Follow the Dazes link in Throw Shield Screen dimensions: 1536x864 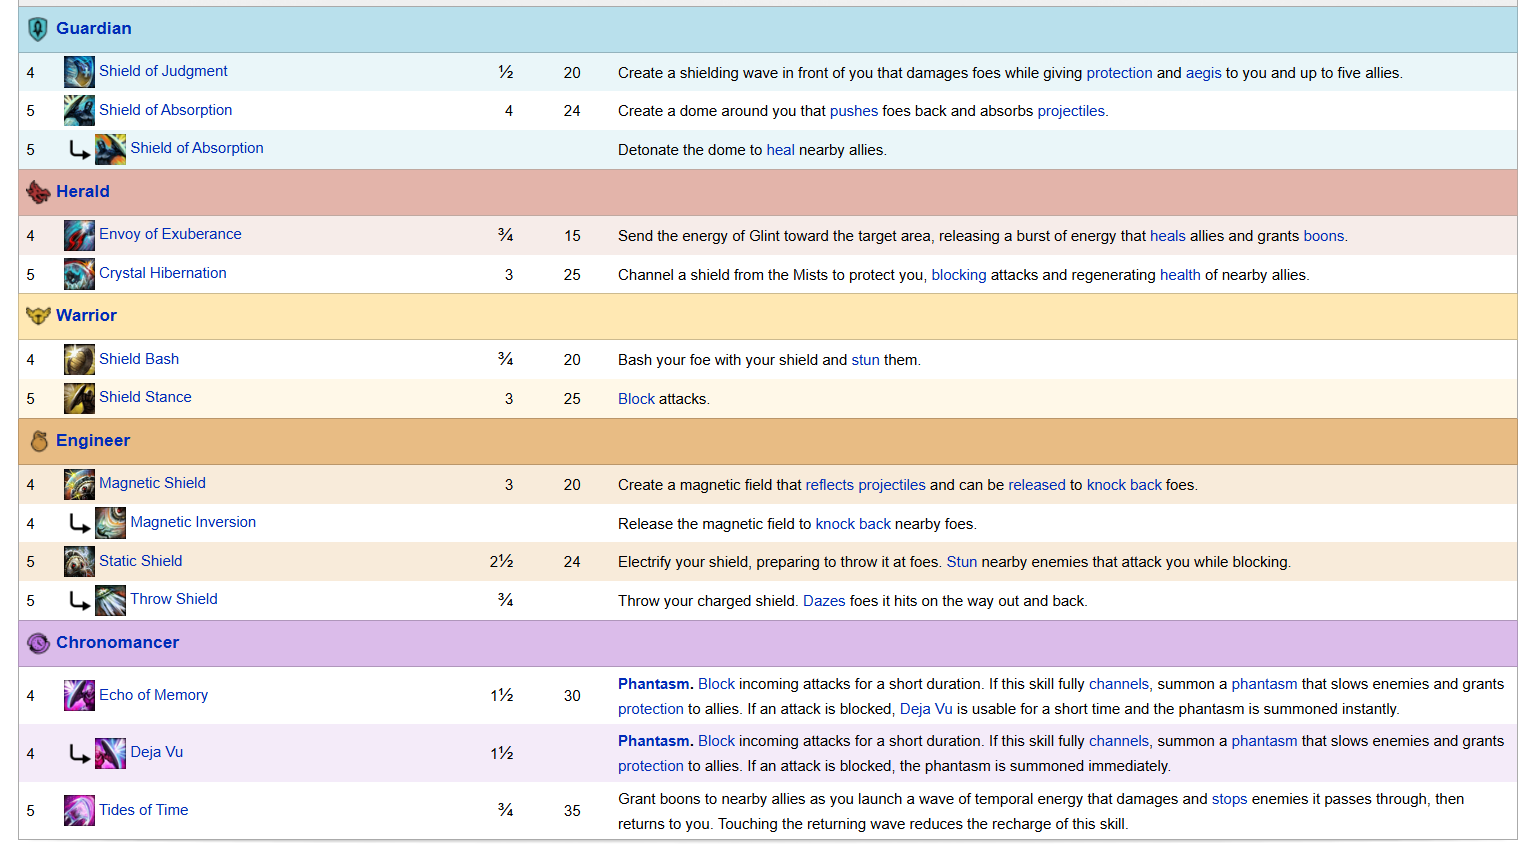(x=824, y=601)
